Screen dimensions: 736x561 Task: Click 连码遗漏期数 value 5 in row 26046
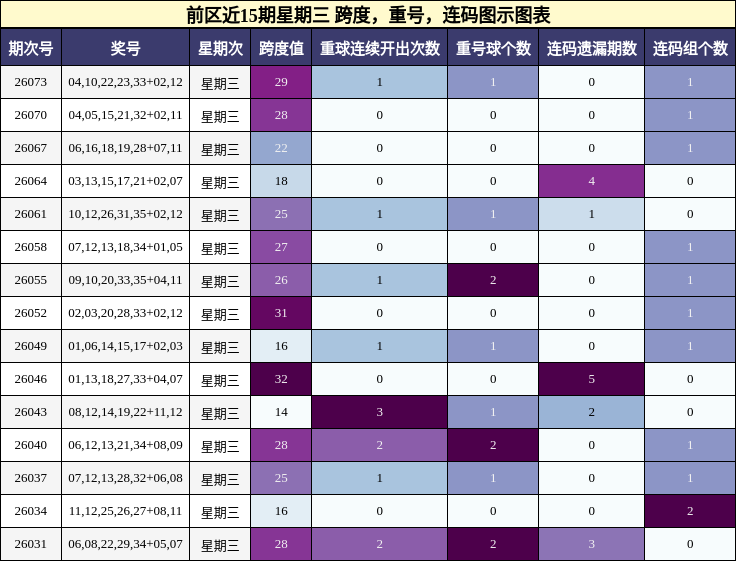[x=591, y=379]
